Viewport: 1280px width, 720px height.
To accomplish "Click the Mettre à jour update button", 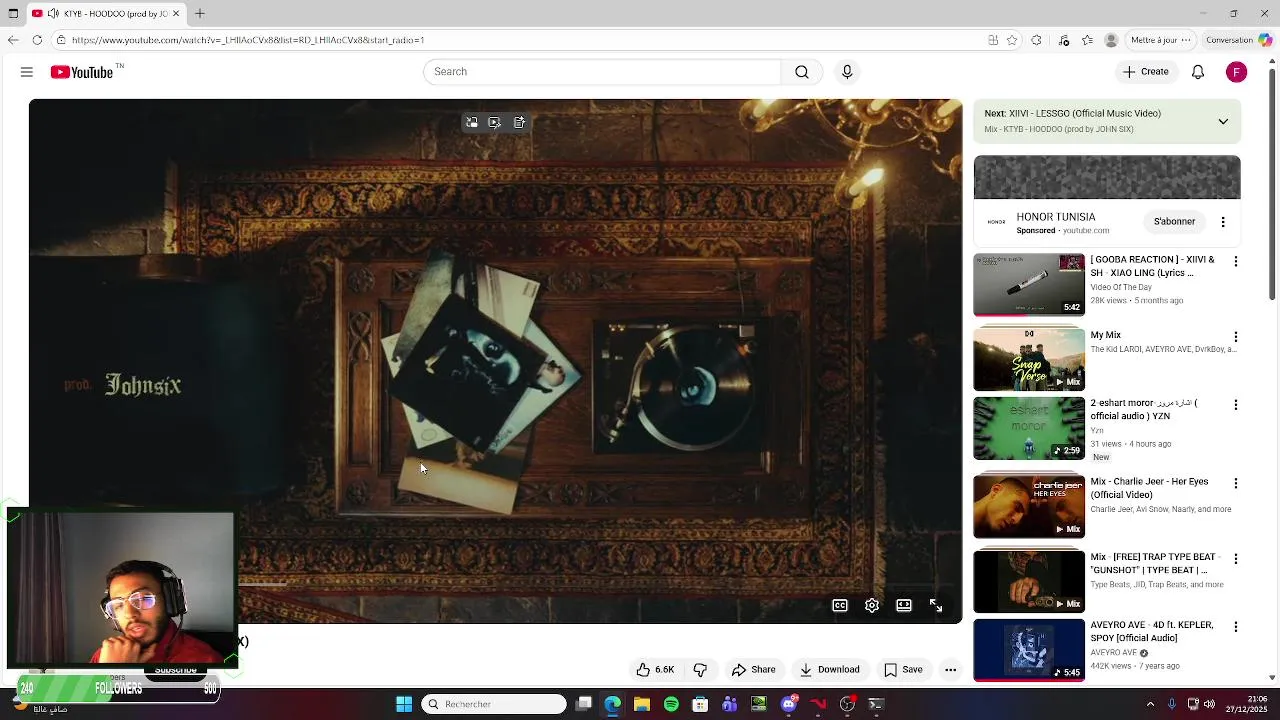I will point(1160,40).
